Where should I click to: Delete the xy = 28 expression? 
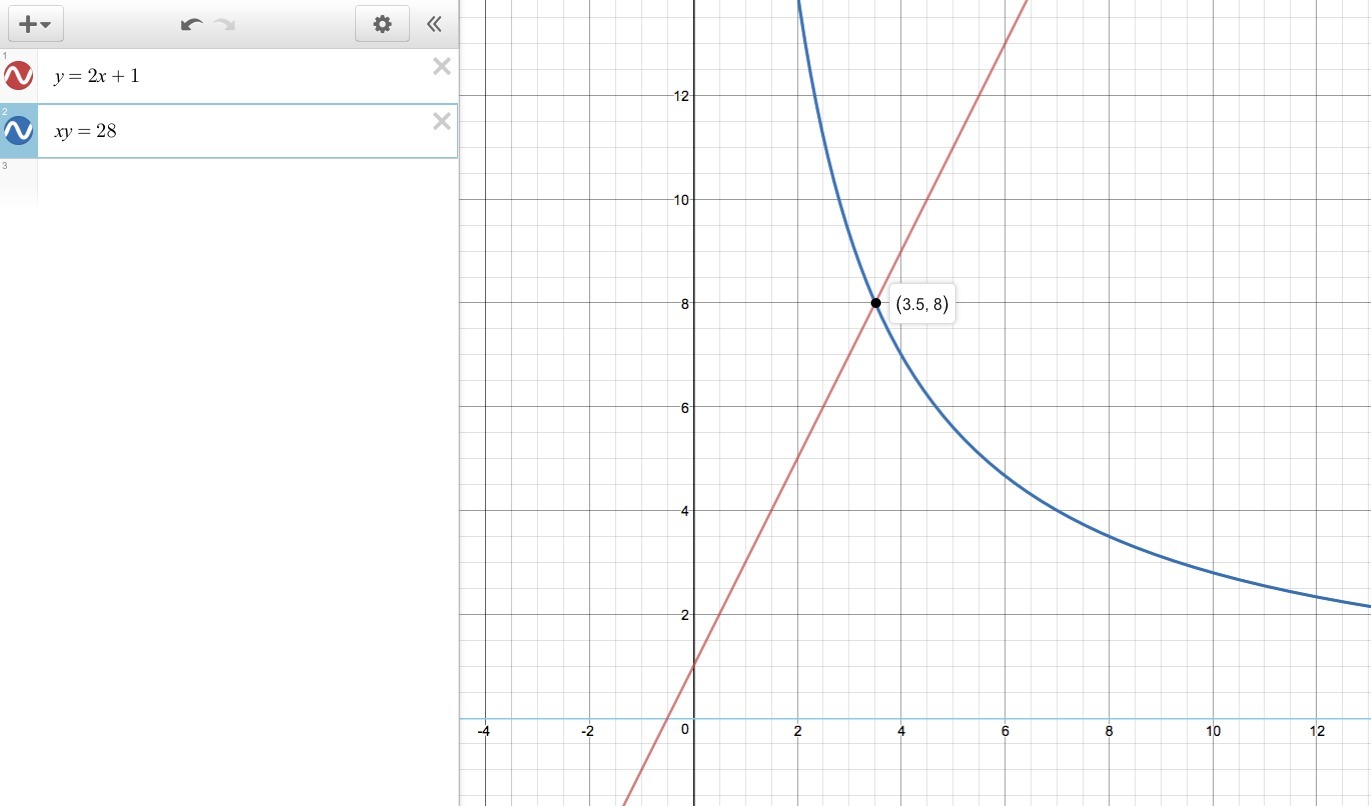pyautogui.click(x=441, y=121)
